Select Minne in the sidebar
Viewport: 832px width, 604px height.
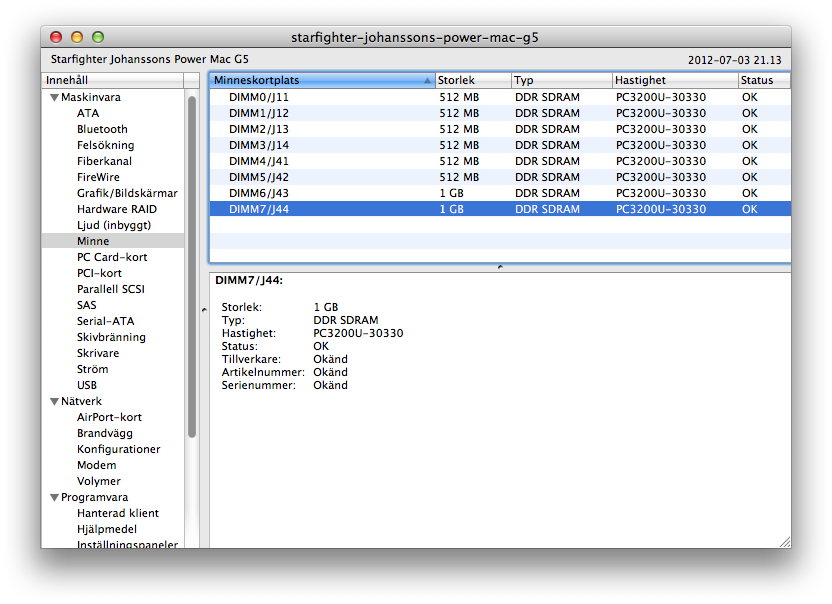point(113,241)
